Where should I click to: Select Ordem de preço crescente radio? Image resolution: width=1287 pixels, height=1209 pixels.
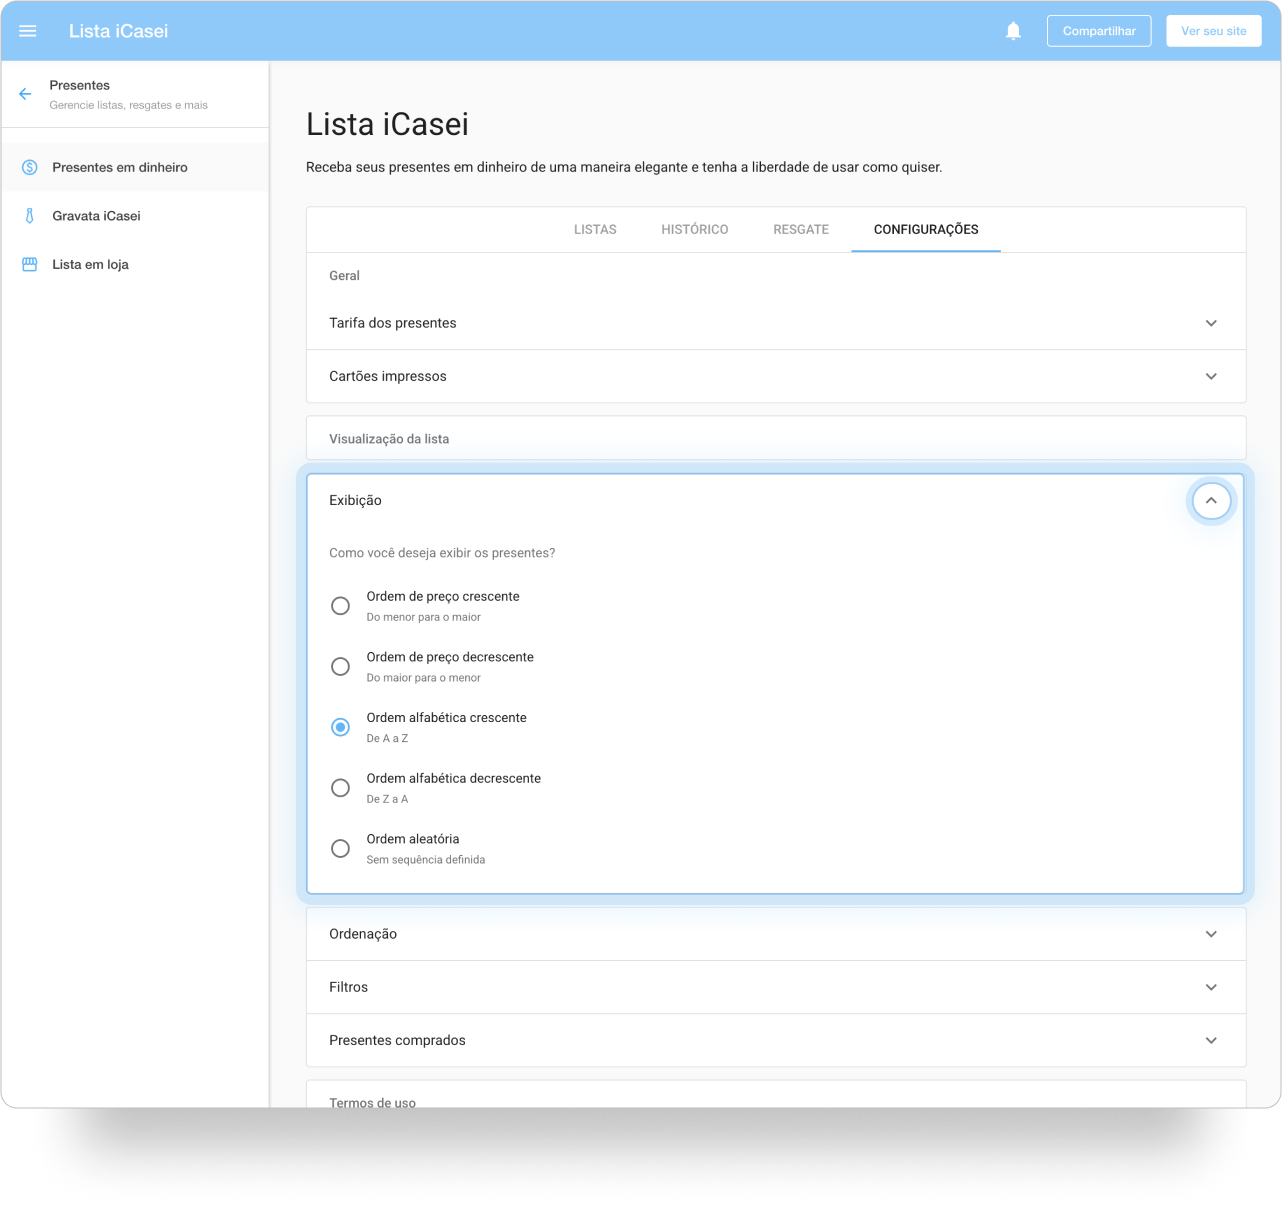click(340, 606)
